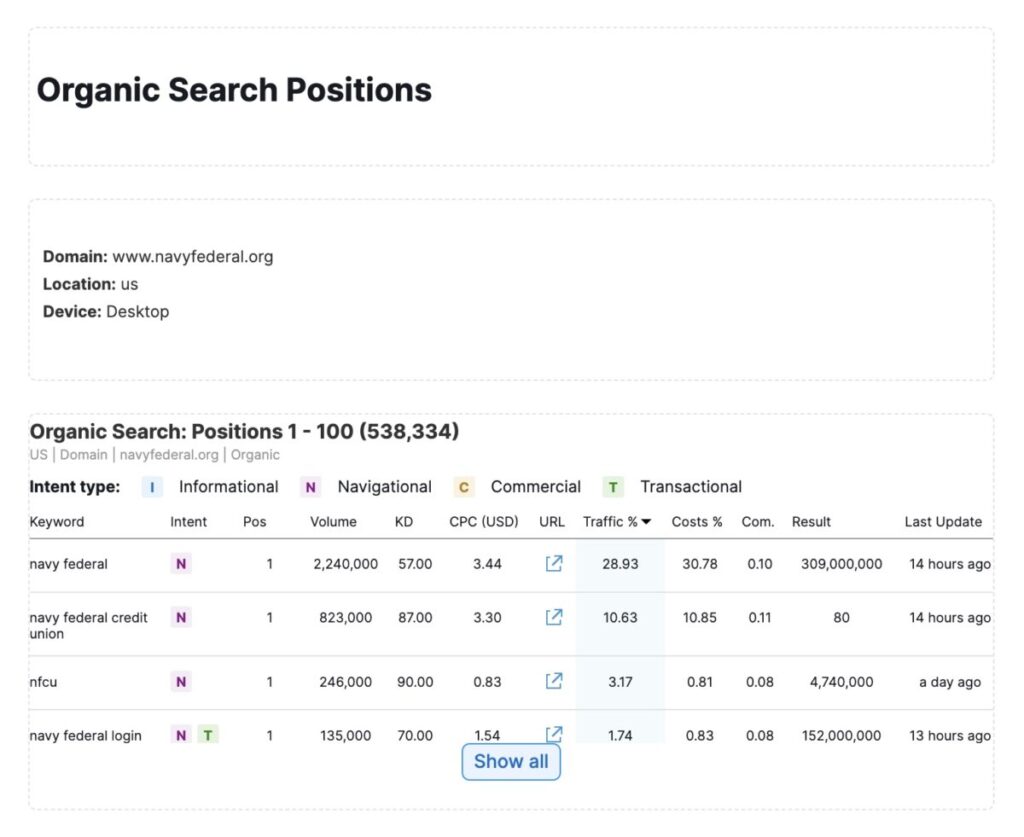Click traffic percentage 28.93
This screenshot has height=837, width=1024.
tap(620, 564)
